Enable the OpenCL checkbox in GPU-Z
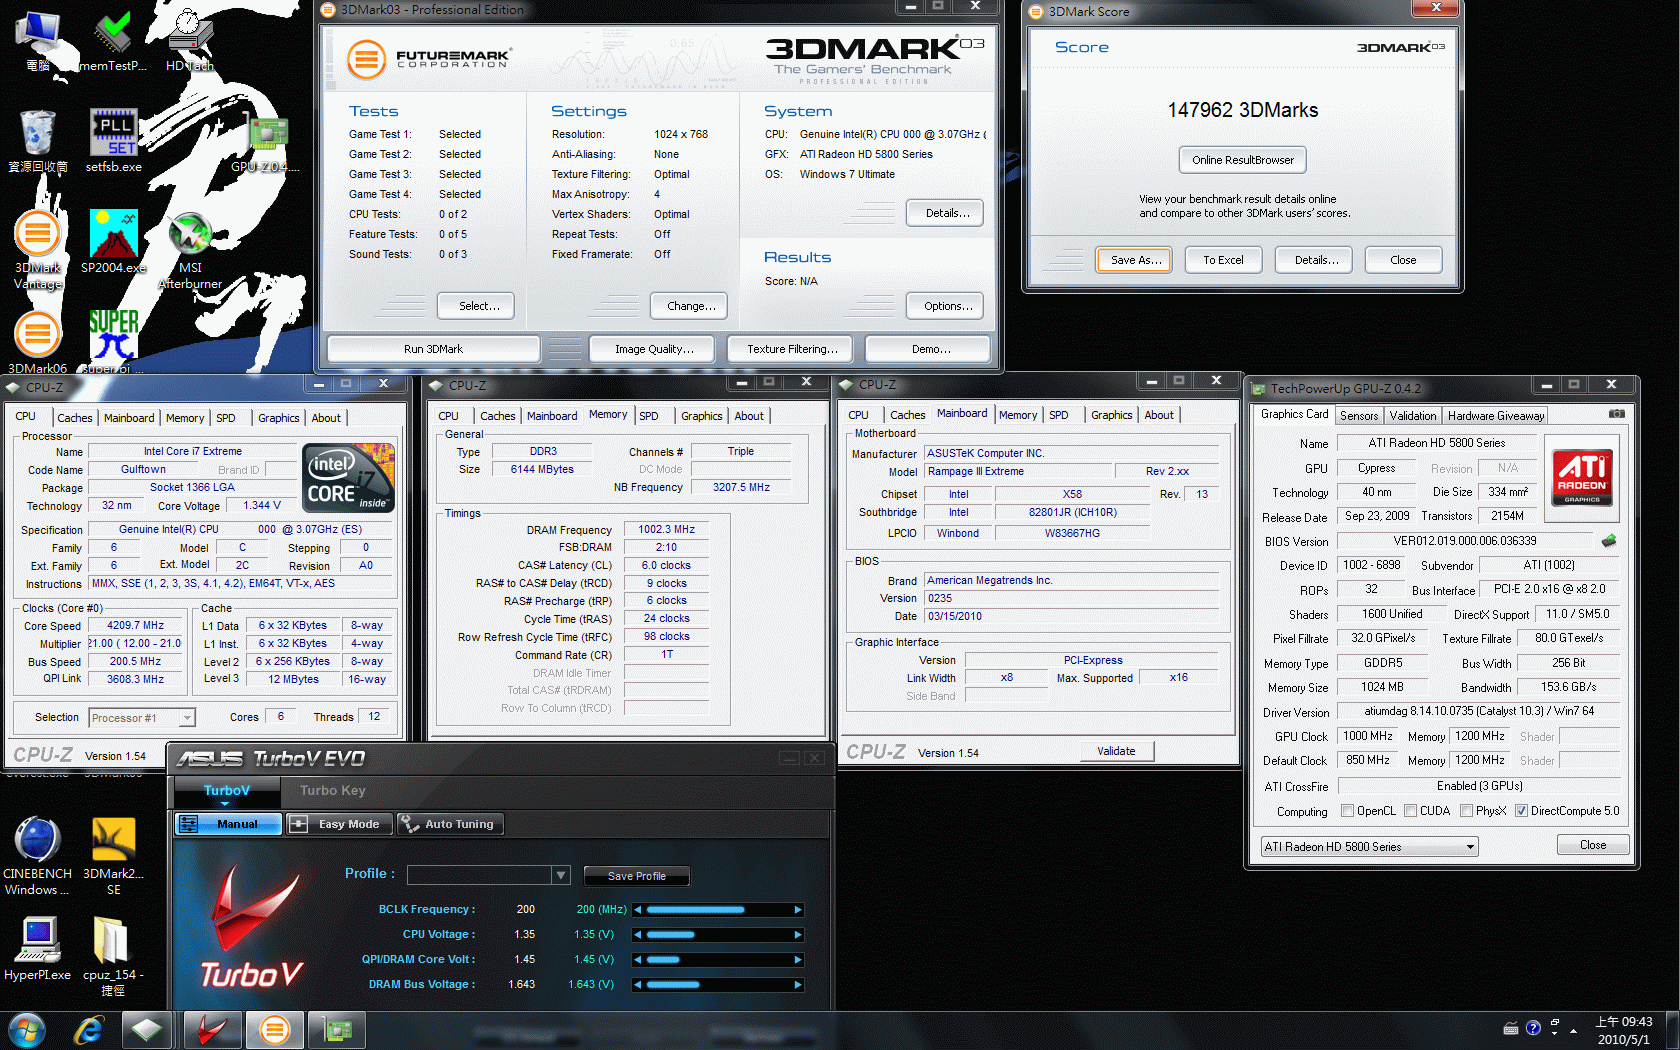 (x=1347, y=811)
